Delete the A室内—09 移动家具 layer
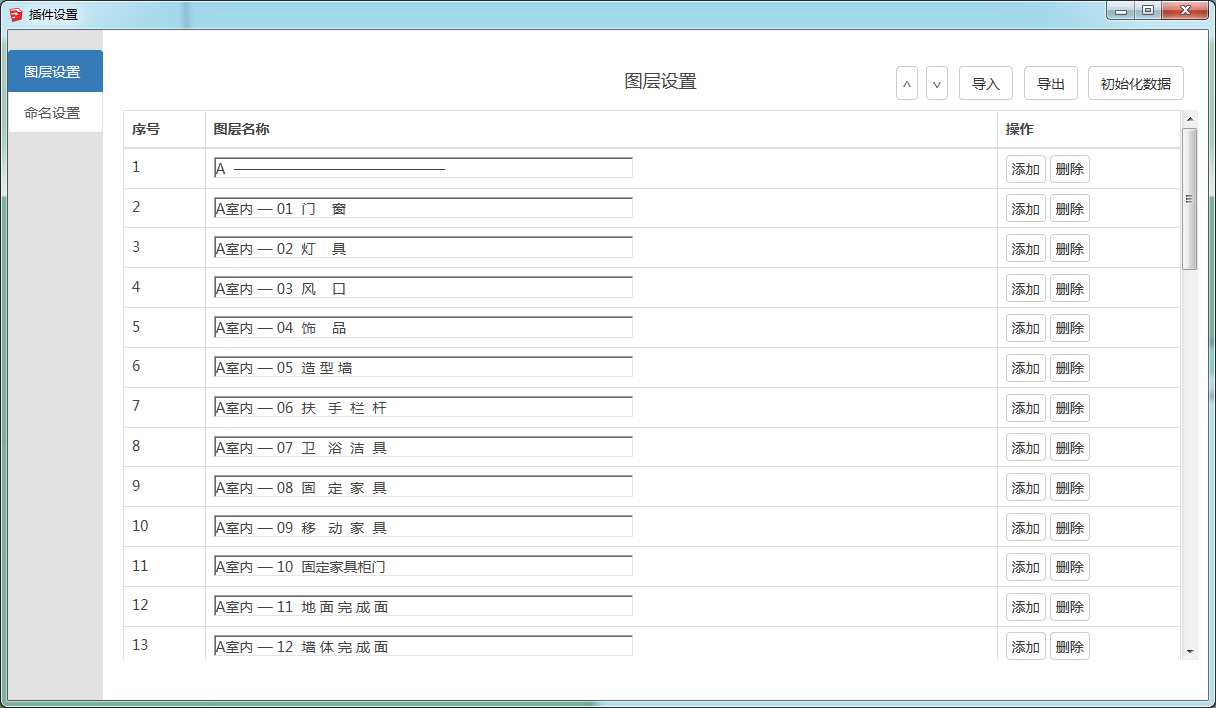 point(1069,527)
